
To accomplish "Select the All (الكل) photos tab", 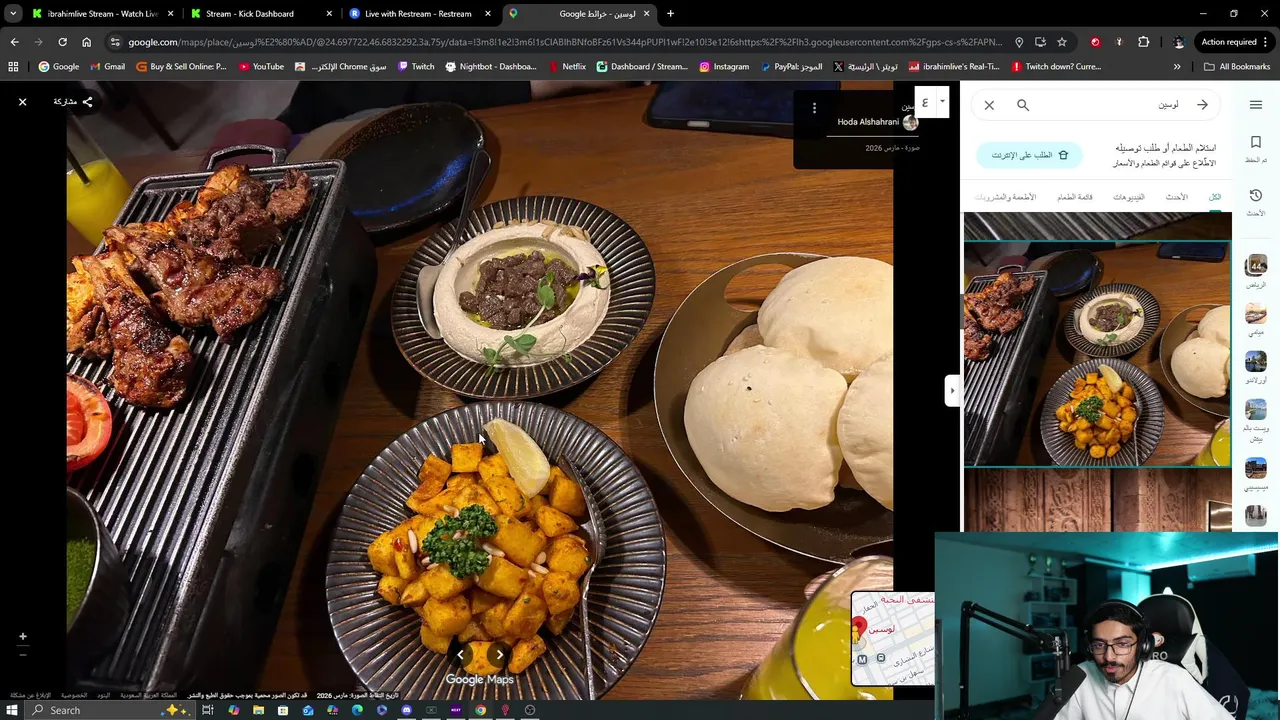I will [1215, 197].
